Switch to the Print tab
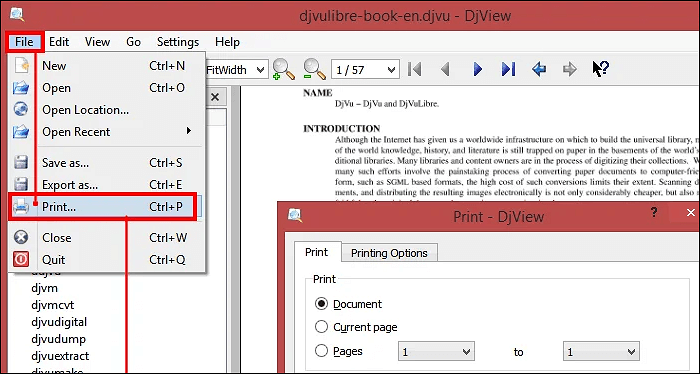Screen dimensions: 700x374 coord(317,252)
